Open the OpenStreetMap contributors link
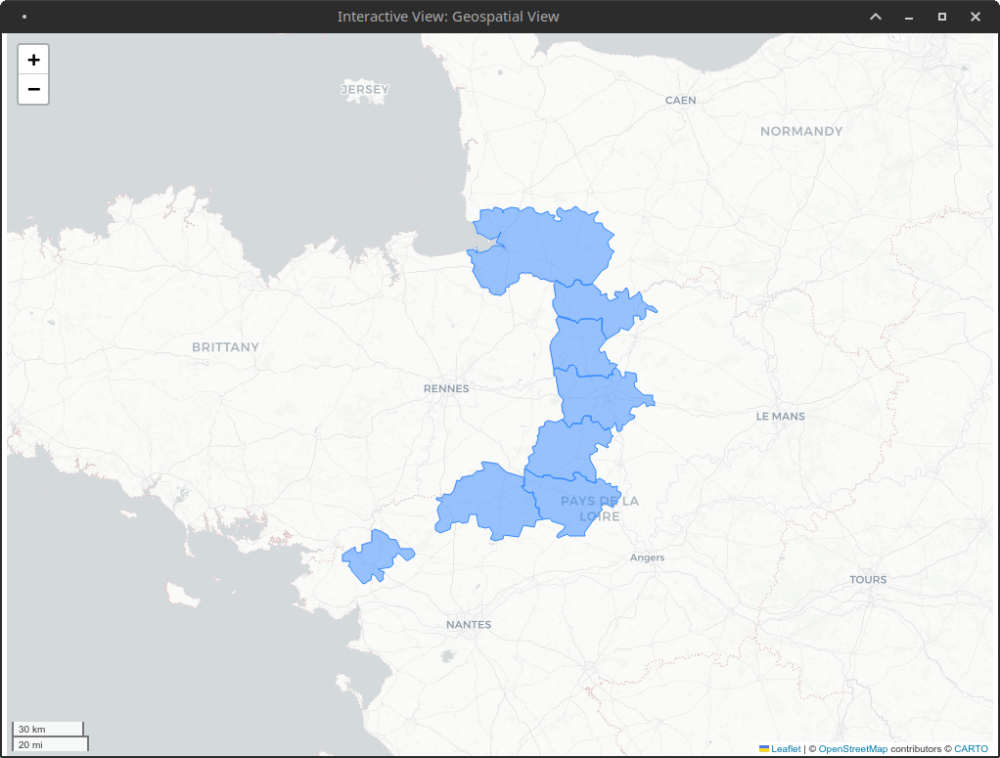The height and width of the screenshot is (758, 1000). [852, 748]
